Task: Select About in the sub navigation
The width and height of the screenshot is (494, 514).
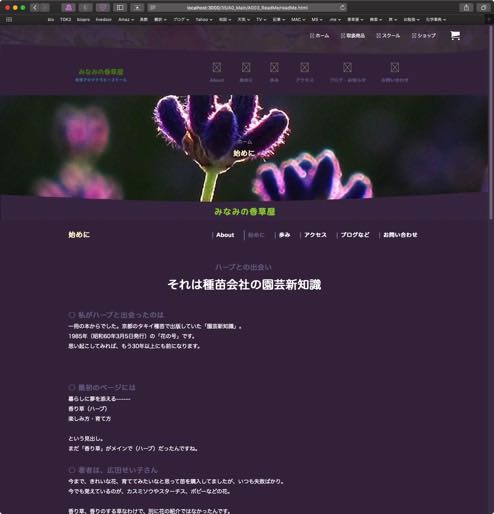Action: 225,235
